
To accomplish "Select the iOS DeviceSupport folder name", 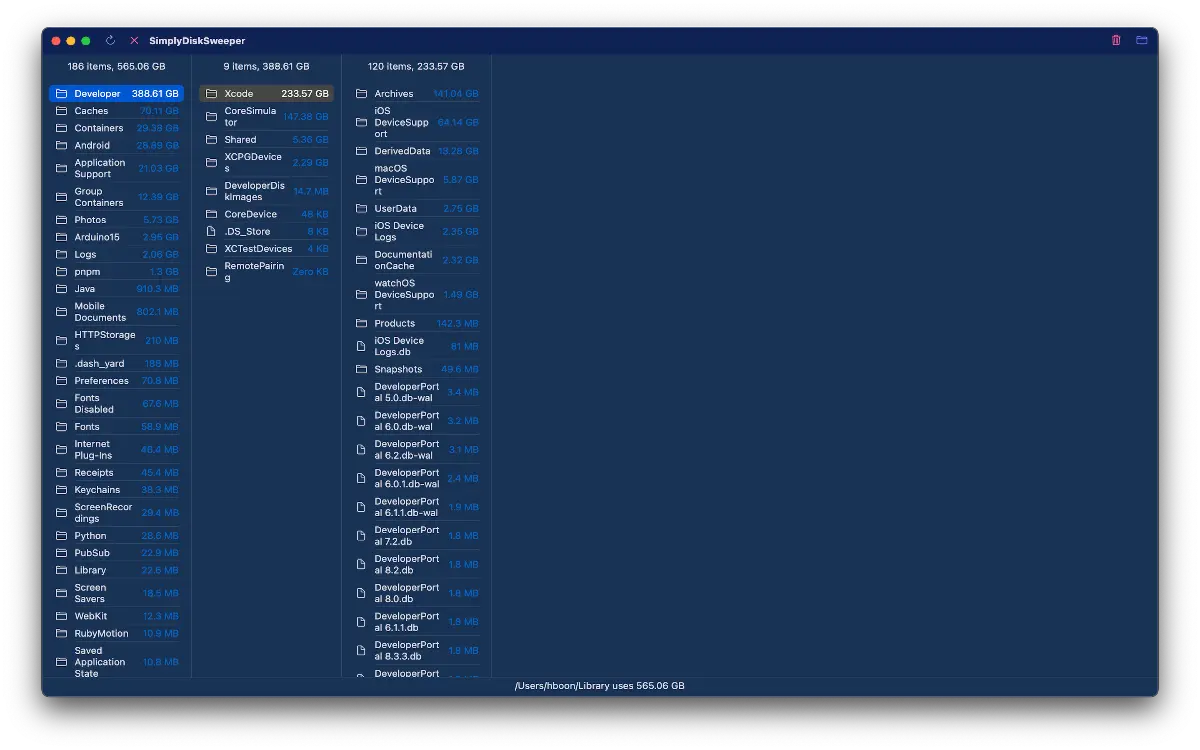I will pos(402,122).
